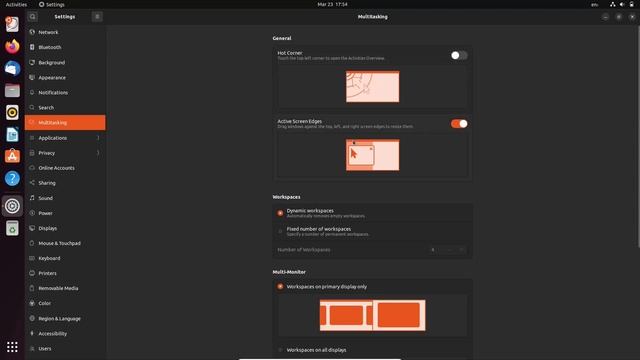Open the Multitasking sidebar entry
This screenshot has height=360, width=640.
(65, 122)
